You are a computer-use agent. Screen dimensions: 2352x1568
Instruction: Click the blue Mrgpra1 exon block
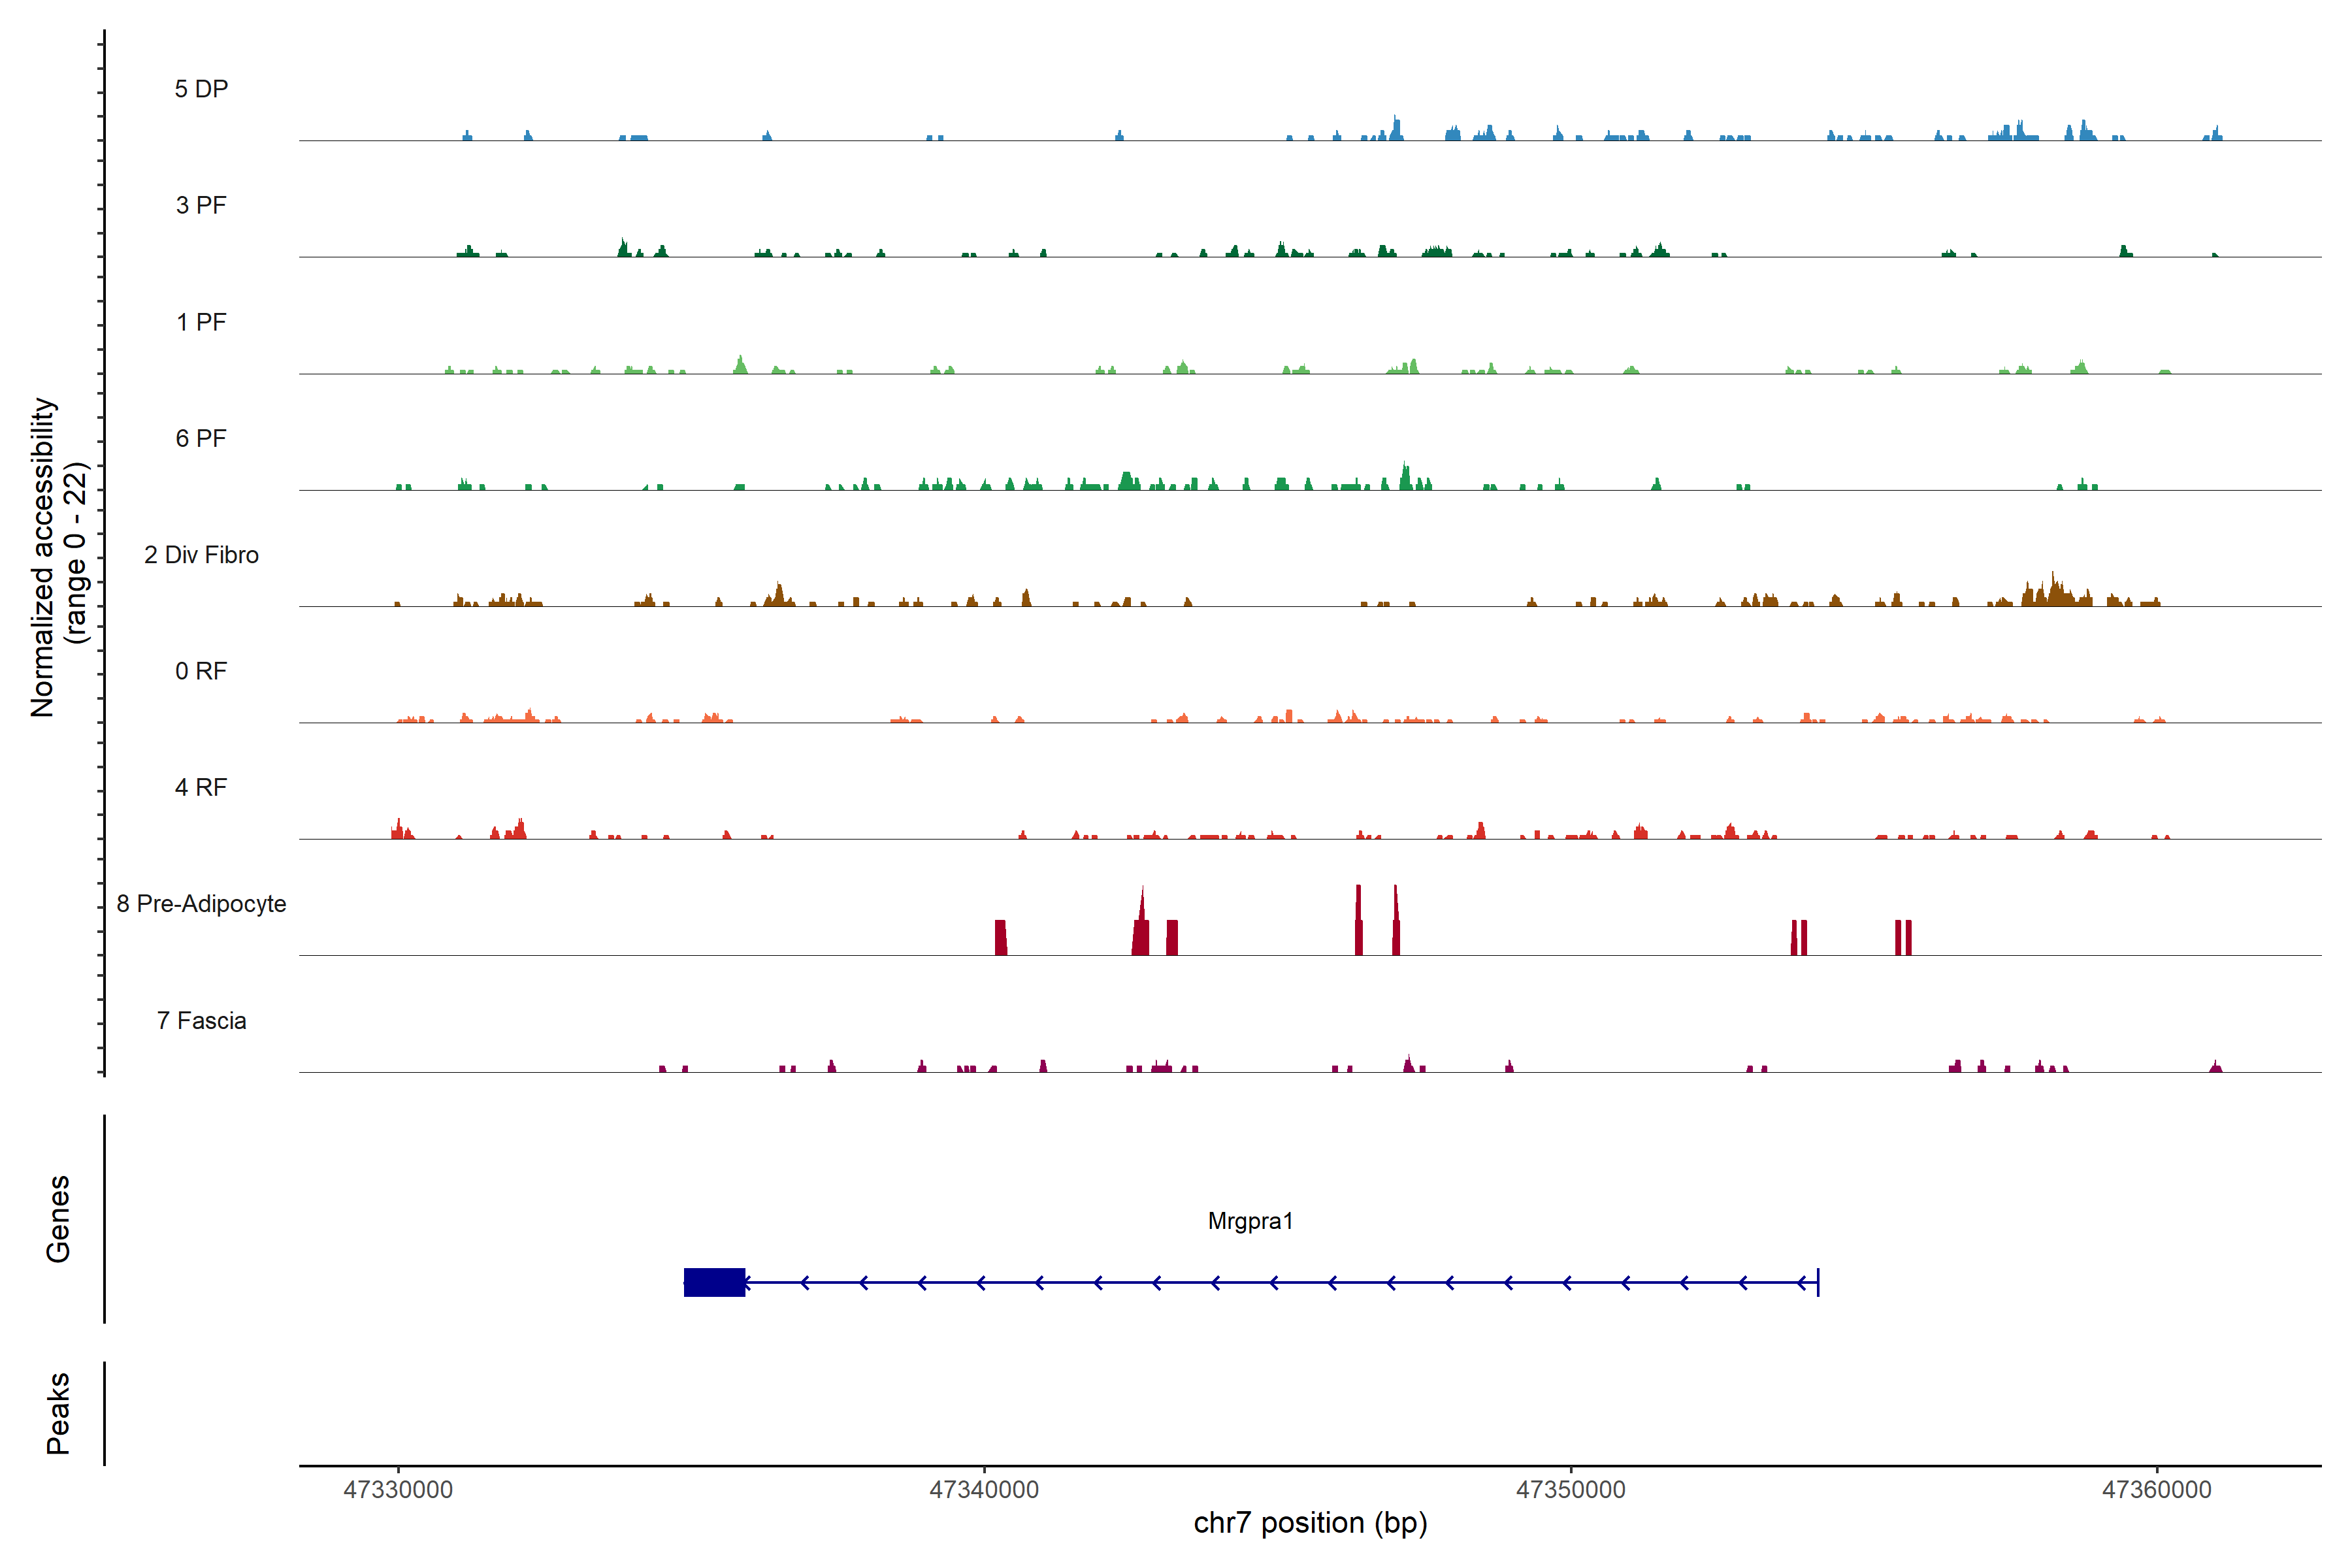click(714, 1282)
